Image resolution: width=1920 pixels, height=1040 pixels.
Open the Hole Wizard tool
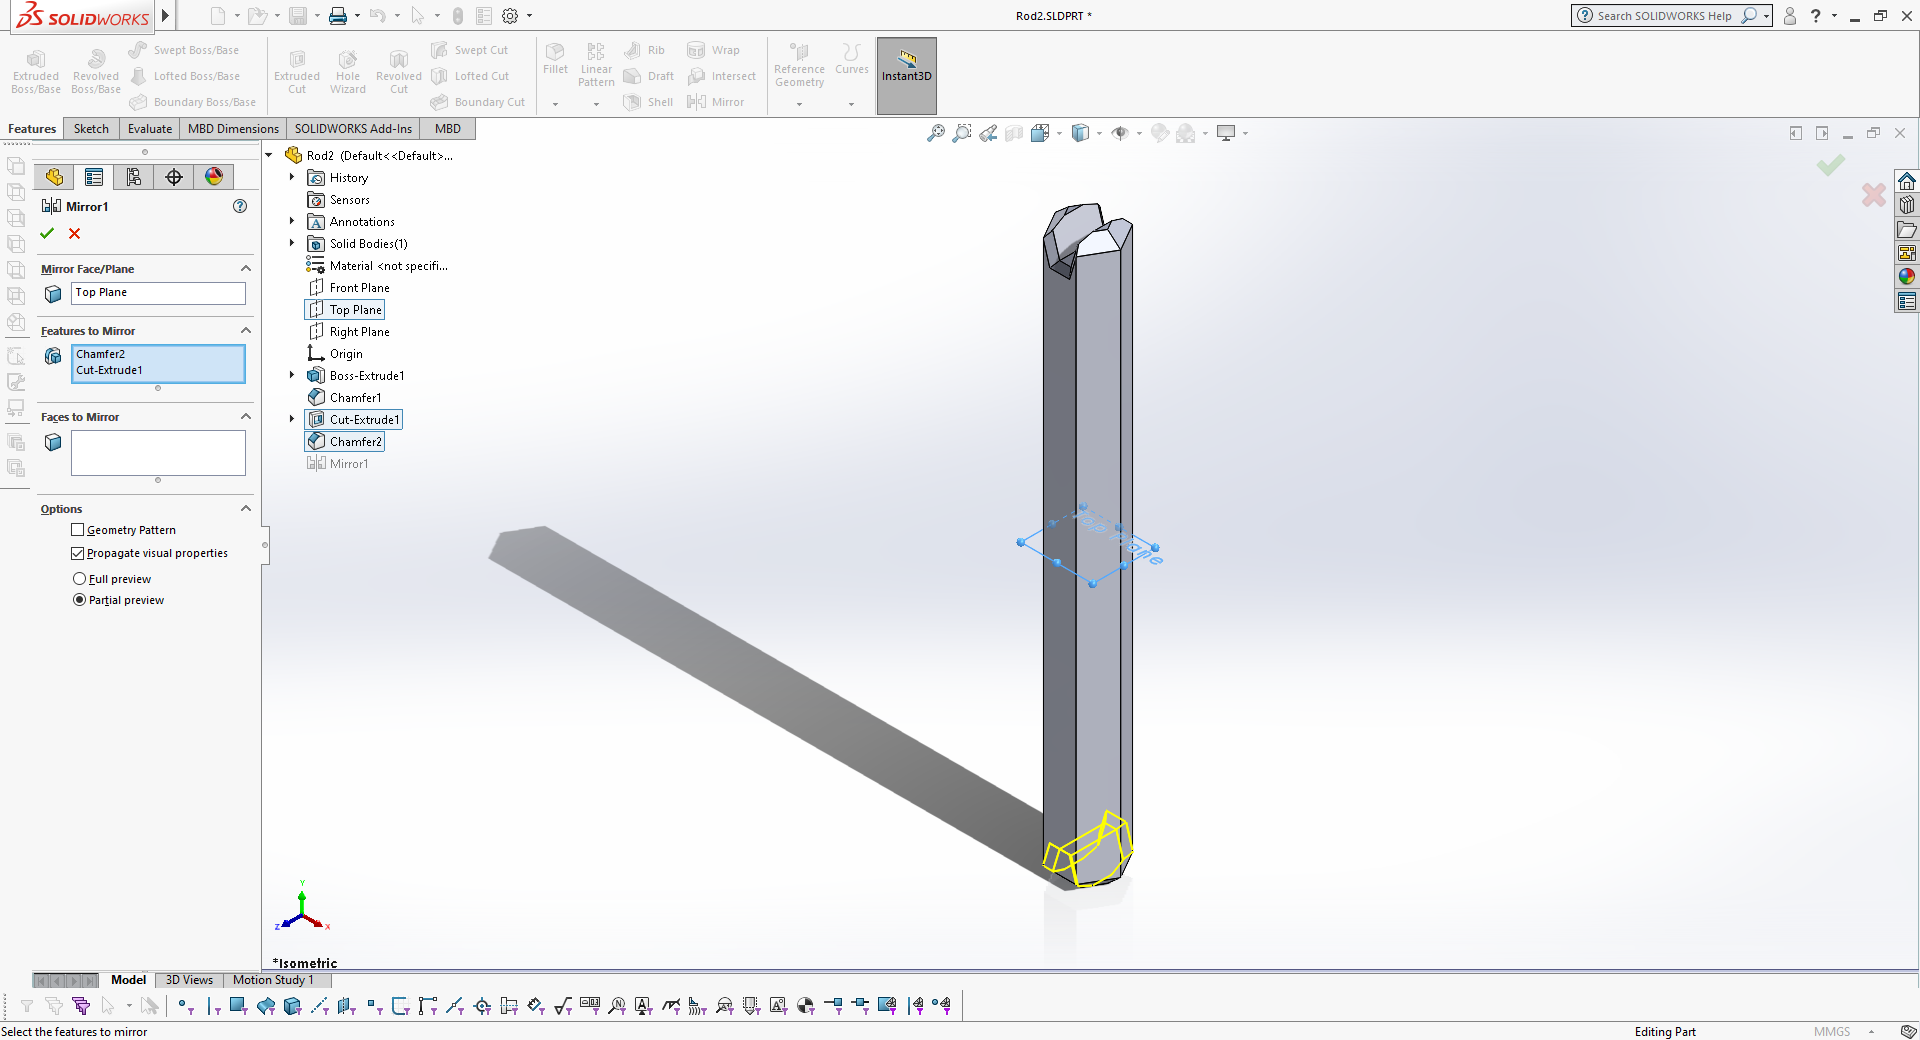[x=348, y=71]
